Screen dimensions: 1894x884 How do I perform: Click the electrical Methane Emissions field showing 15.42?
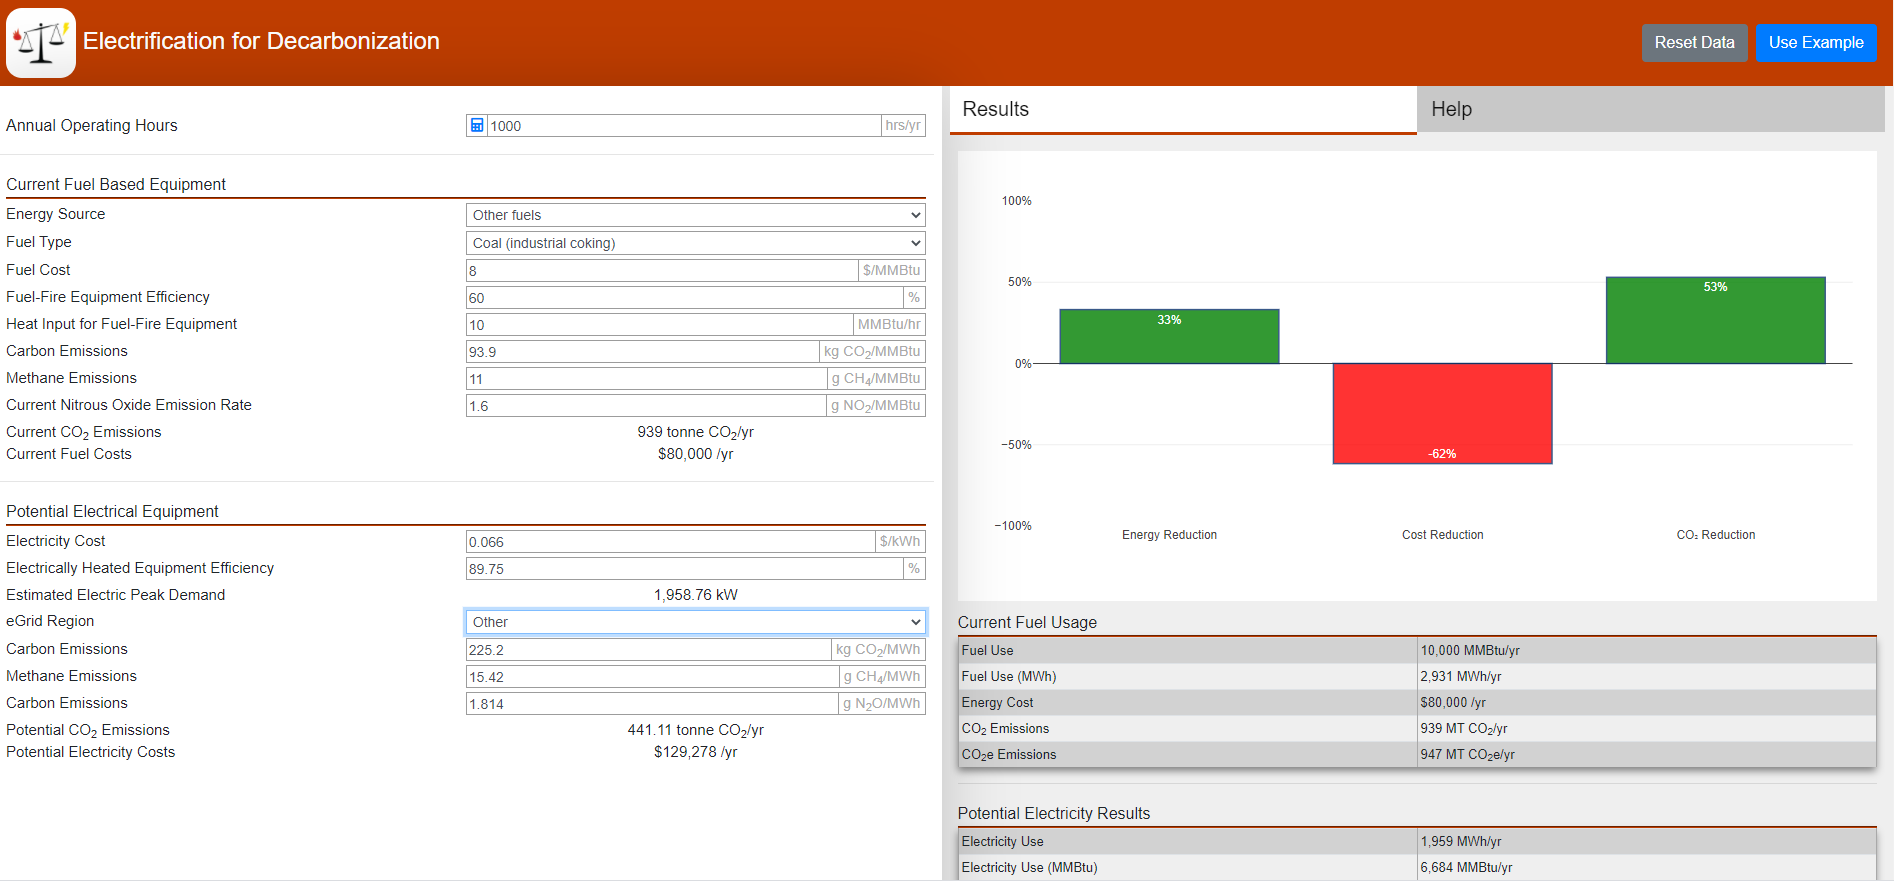652,676
